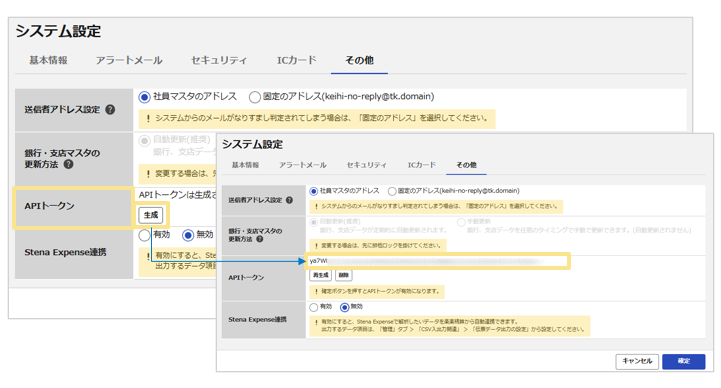Click the 生成 button for APIトークン
Screen dimensions: 721x388
[151, 215]
